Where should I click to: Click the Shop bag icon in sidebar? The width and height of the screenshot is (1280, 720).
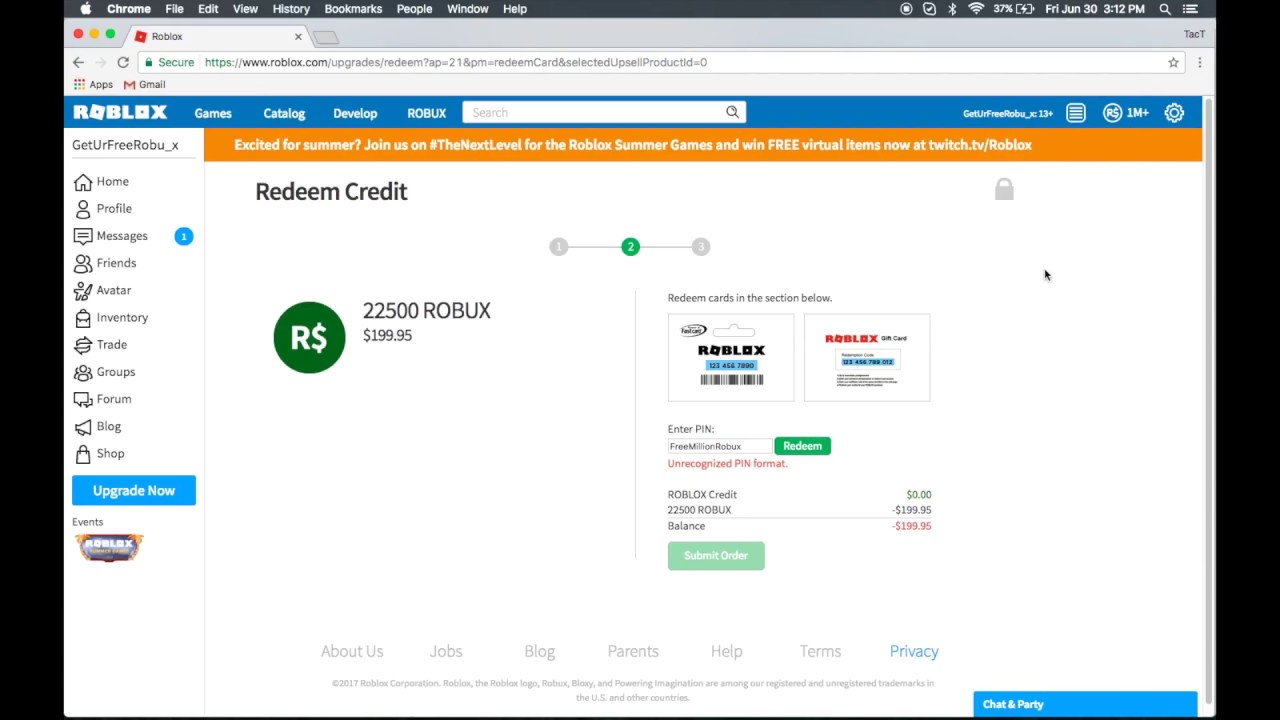pos(83,454)
